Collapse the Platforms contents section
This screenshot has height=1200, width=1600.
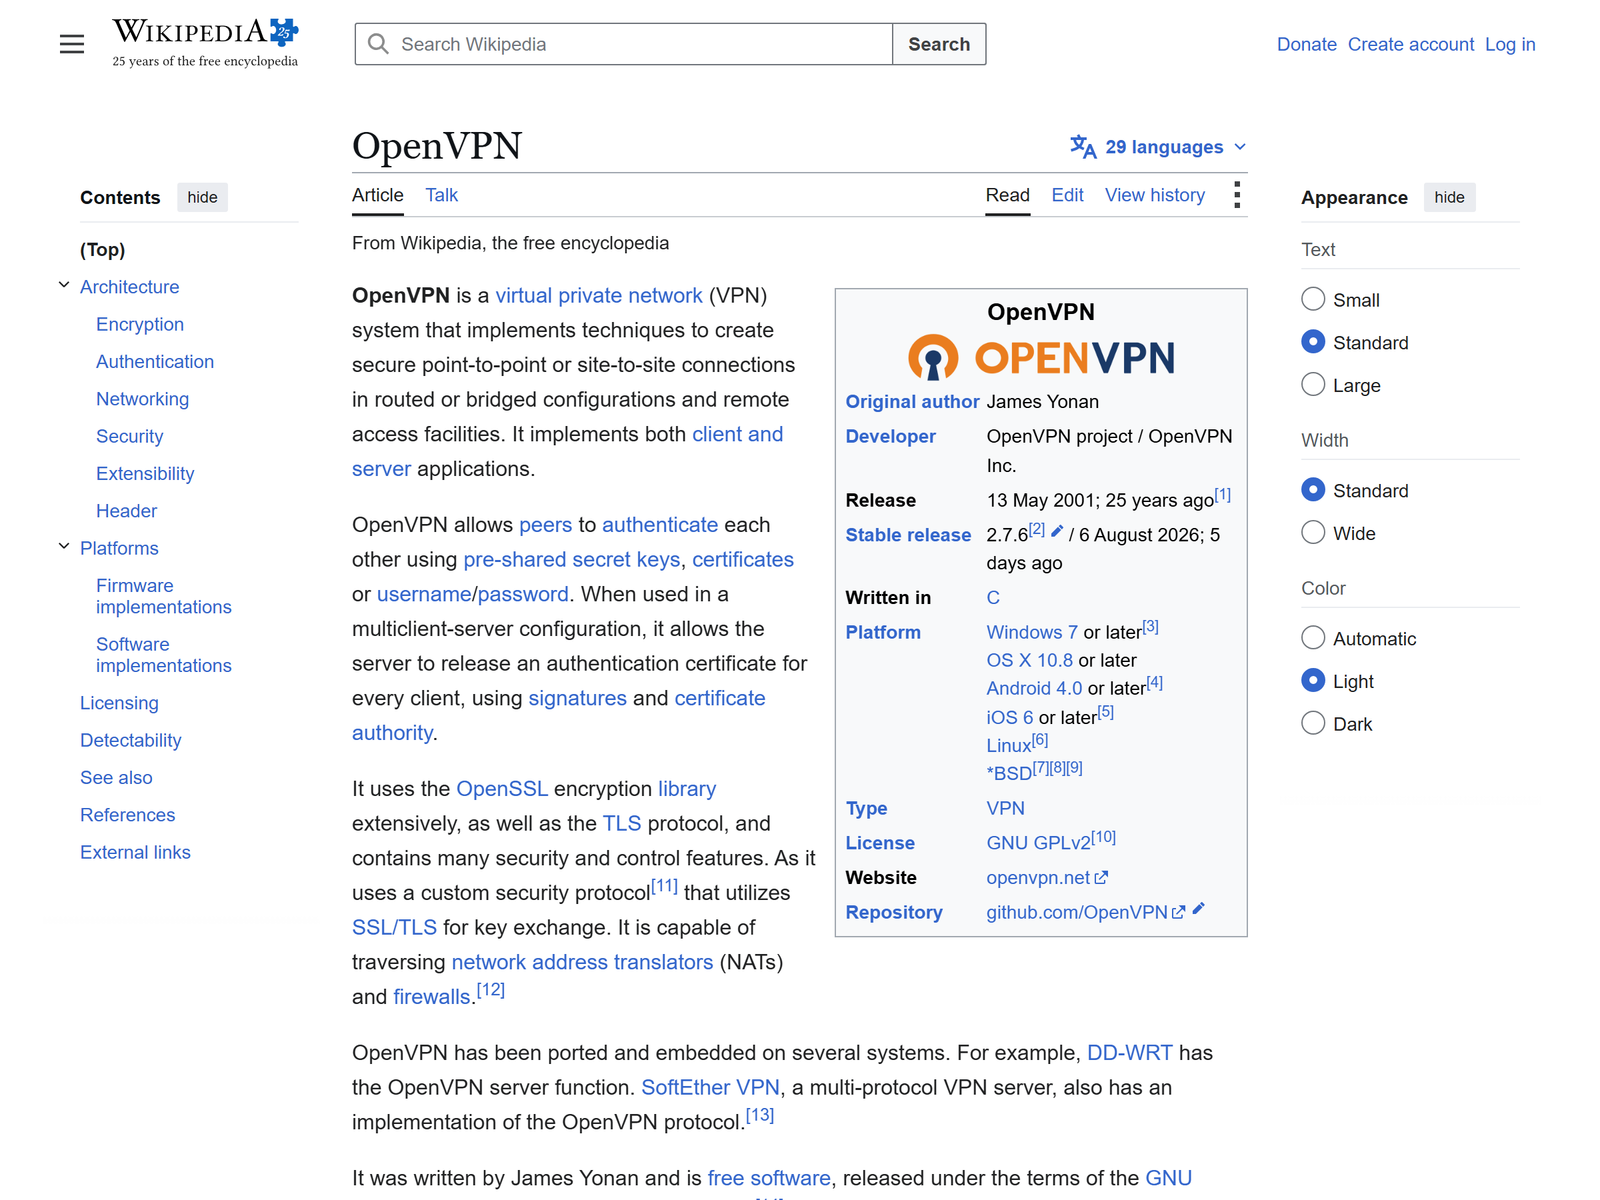point(64,547)
